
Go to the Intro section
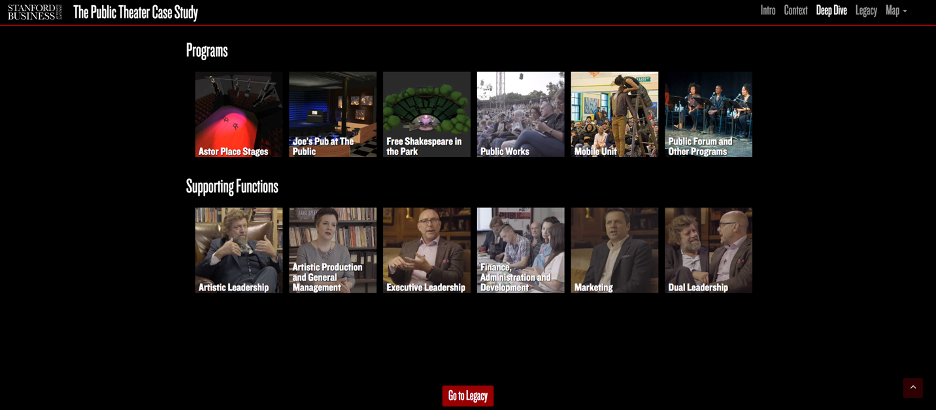point(768,11)
